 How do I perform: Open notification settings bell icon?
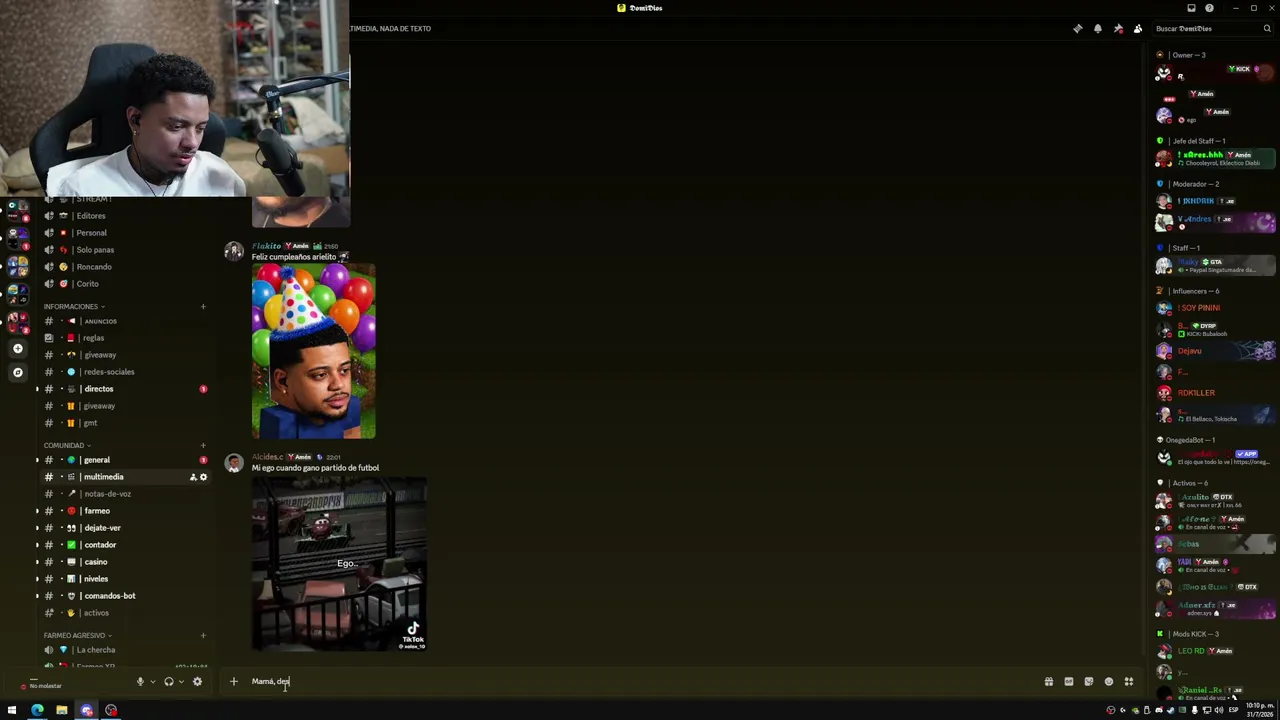1098,29
